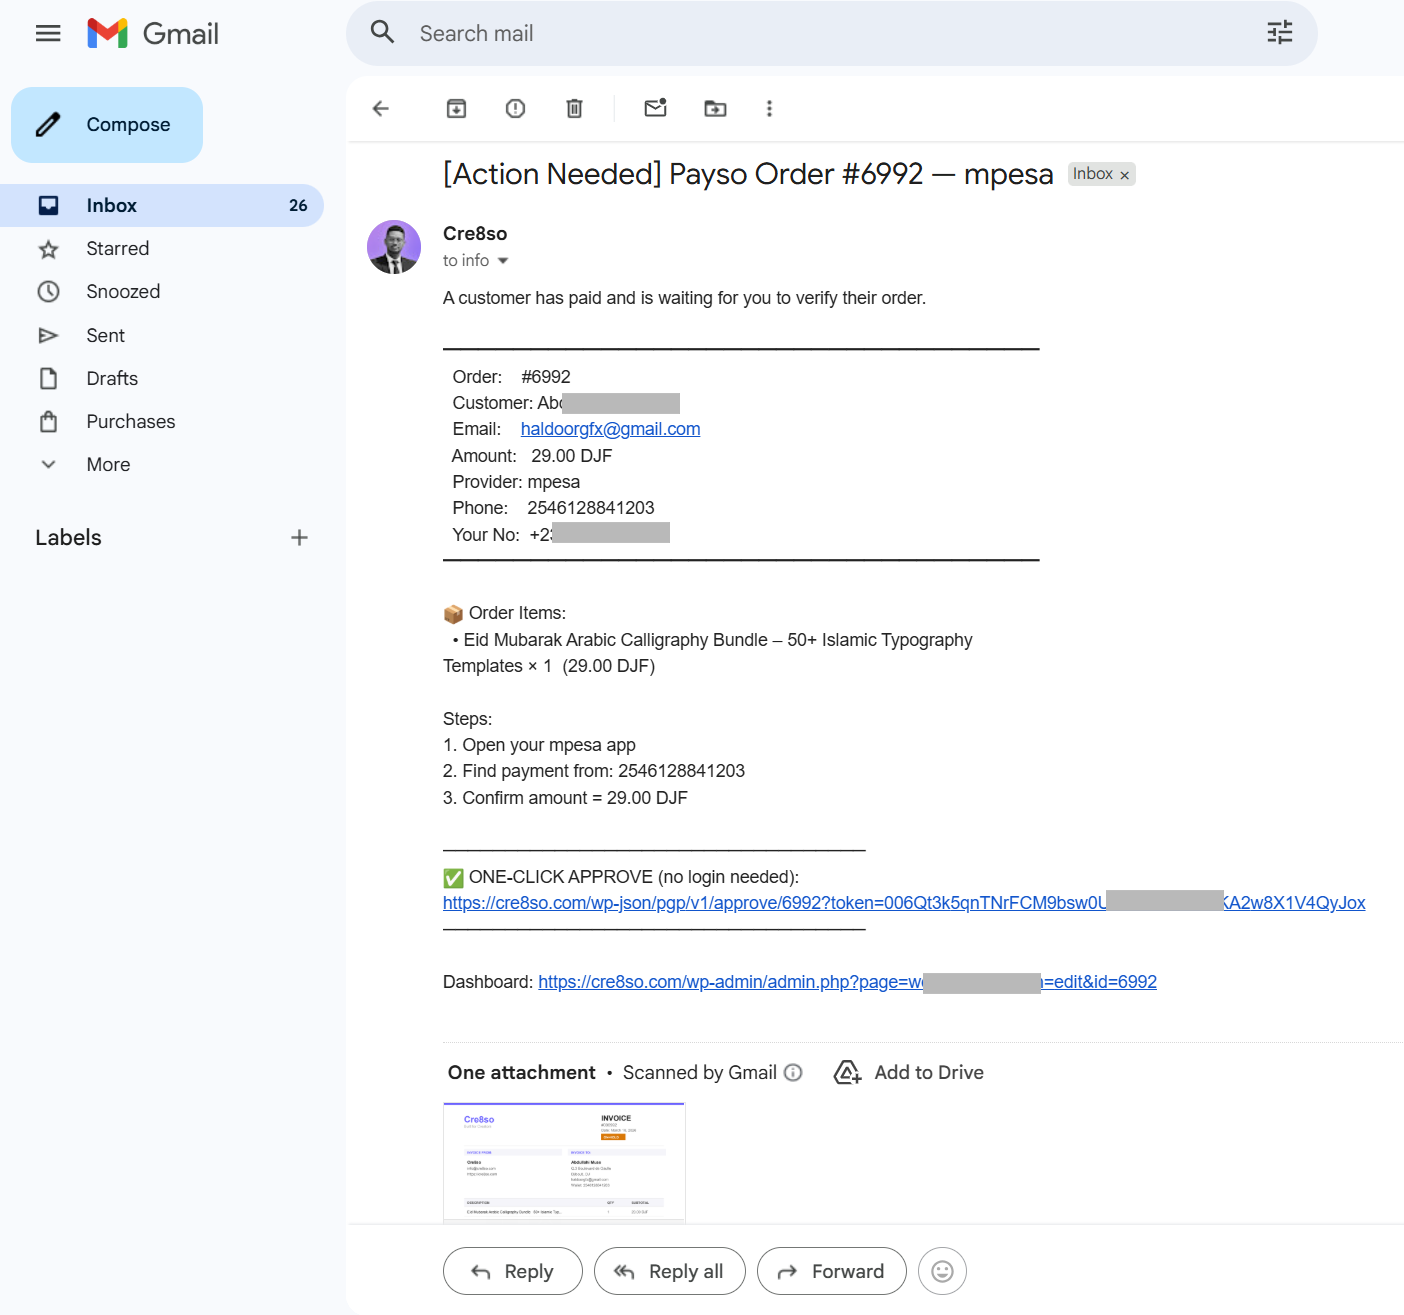Click the Labels heading

68,538
